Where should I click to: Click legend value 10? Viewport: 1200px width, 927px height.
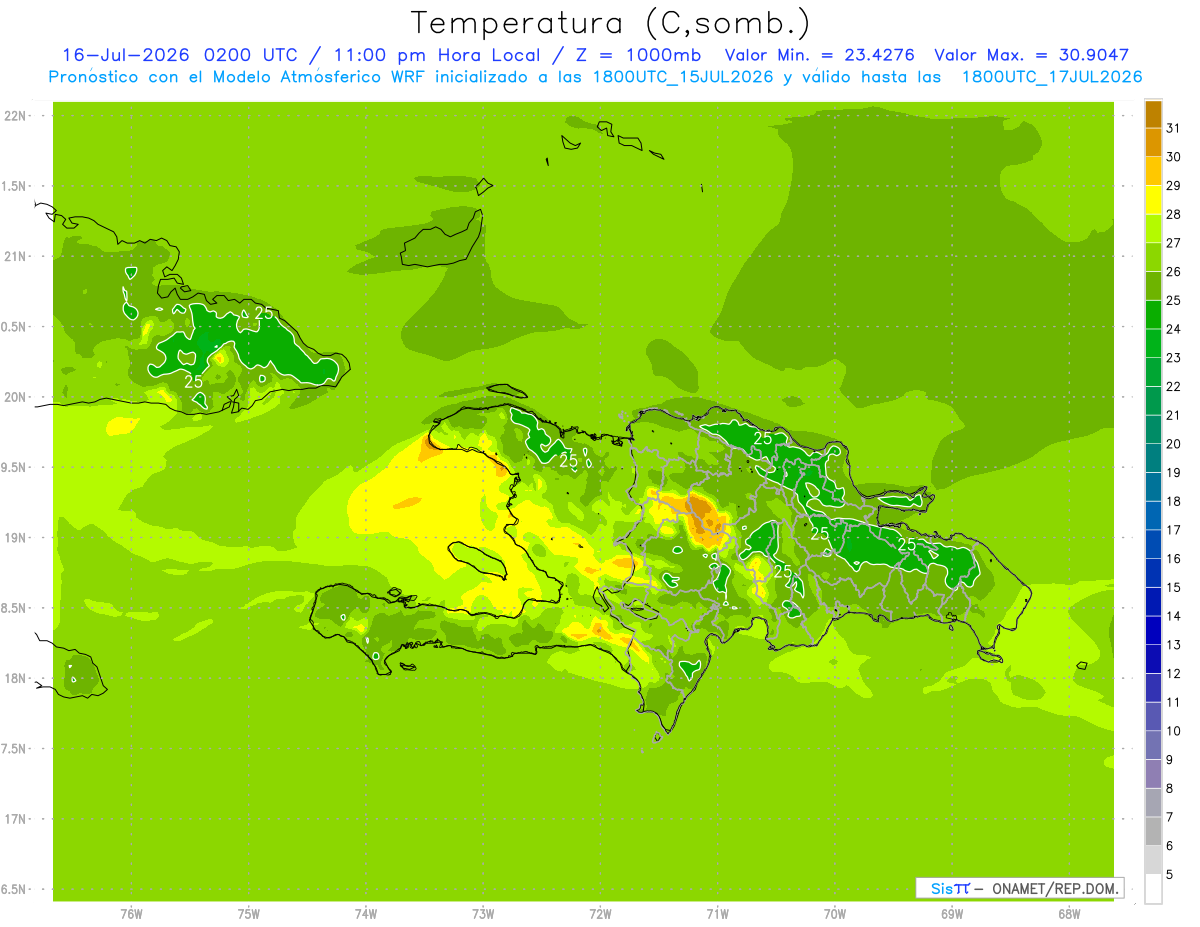click(1173, 731)
